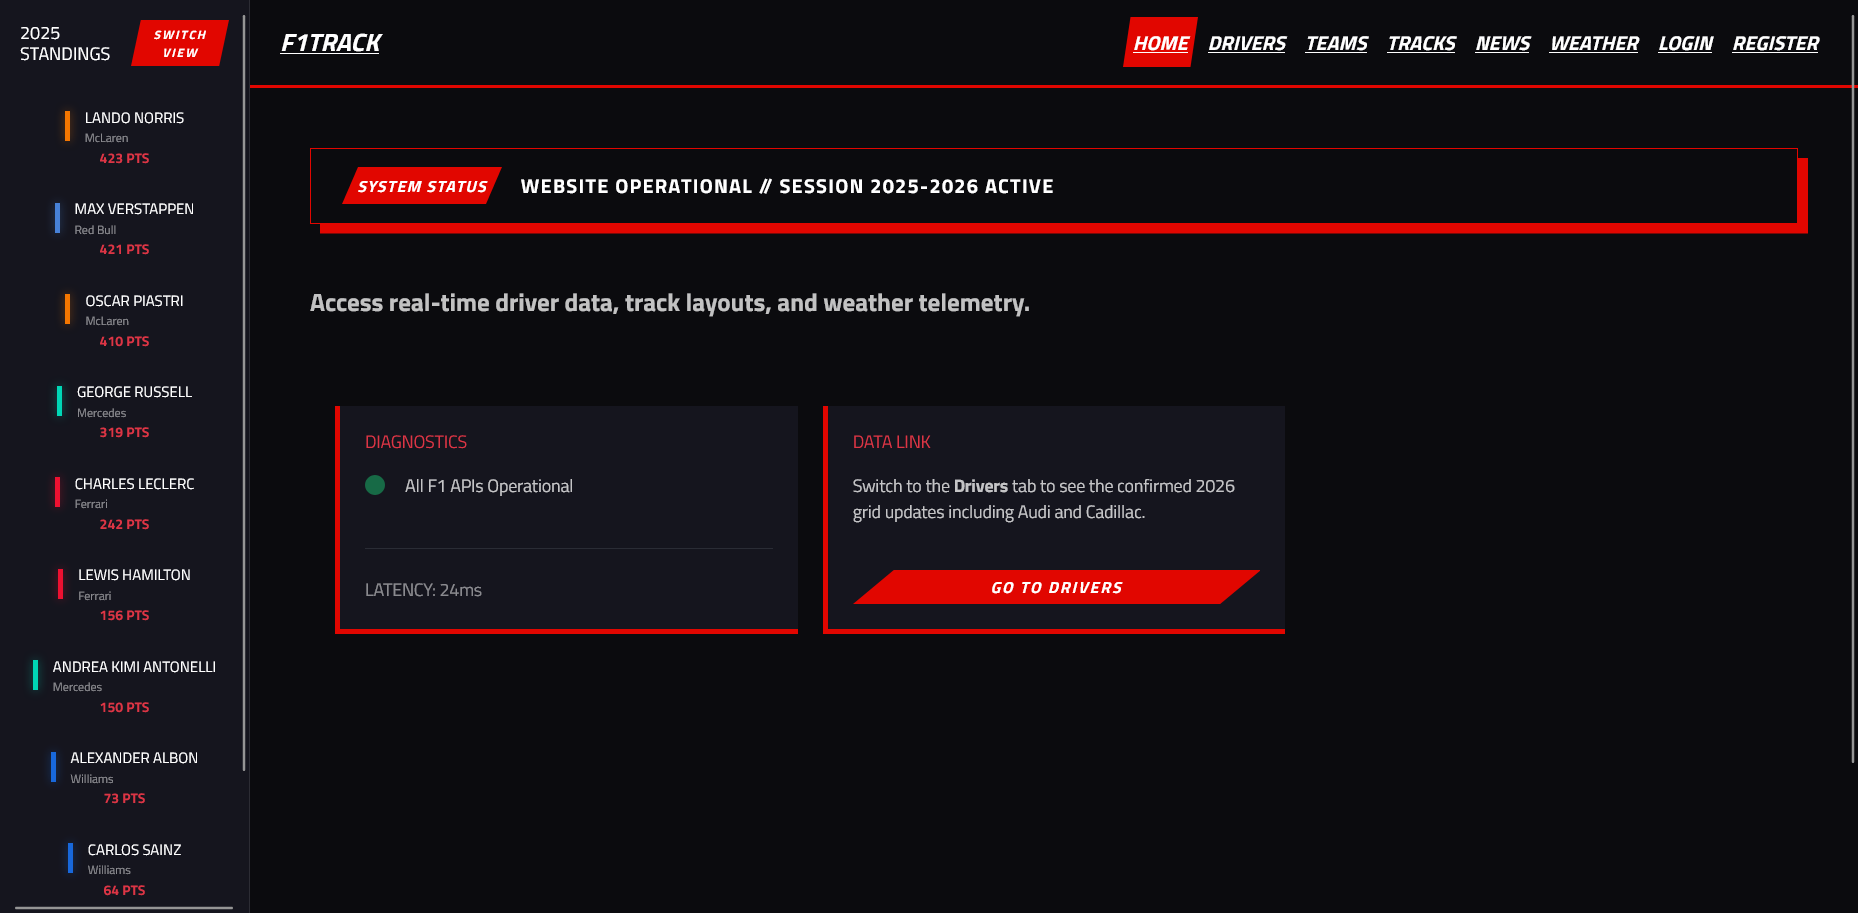Image resolution: width=1858 pixels, height=913 pixels.
Task: Click the GO TO DRIVERS button
Action: pos(1056,587)
